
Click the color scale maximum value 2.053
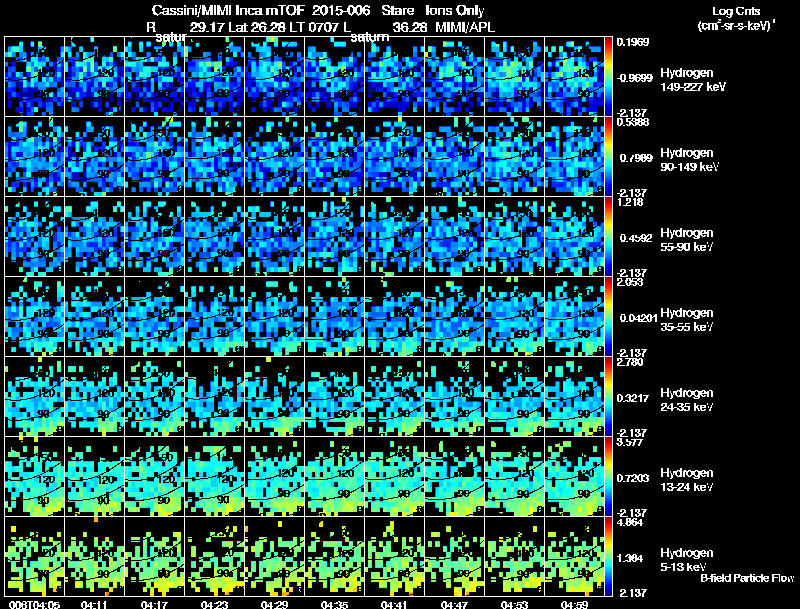click(630, 283)
